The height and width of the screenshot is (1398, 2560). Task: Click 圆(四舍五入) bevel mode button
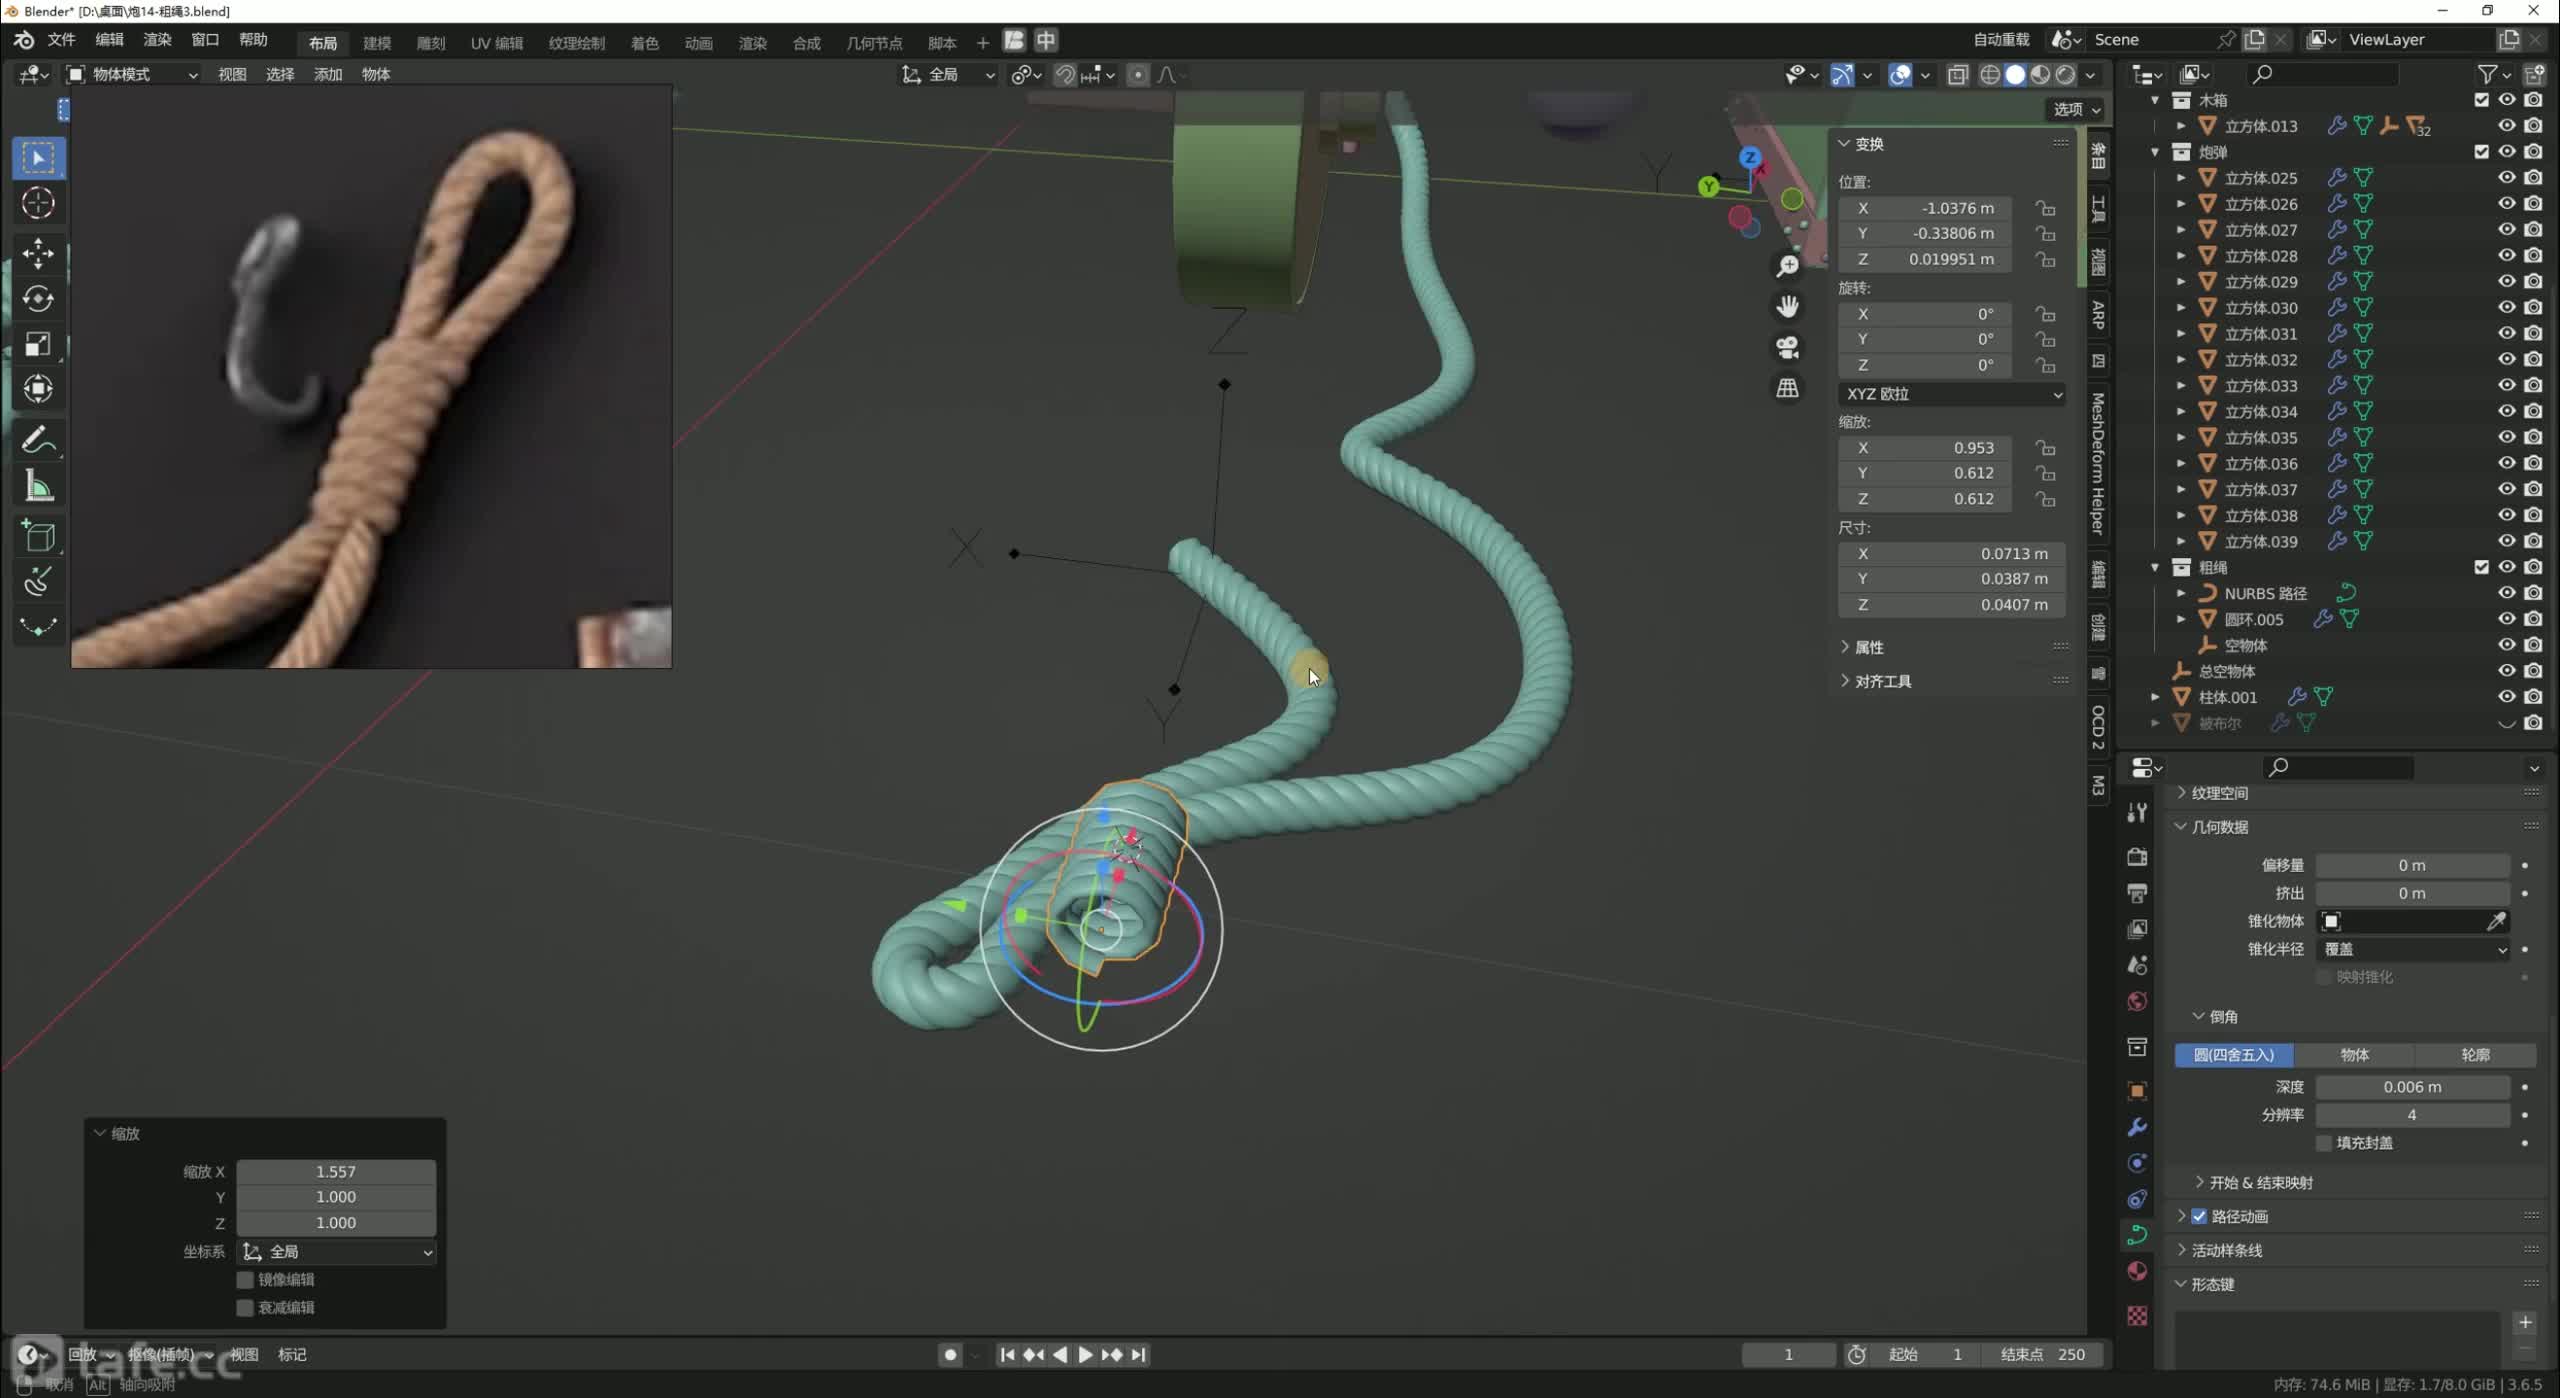[x=2234, y=1055]
